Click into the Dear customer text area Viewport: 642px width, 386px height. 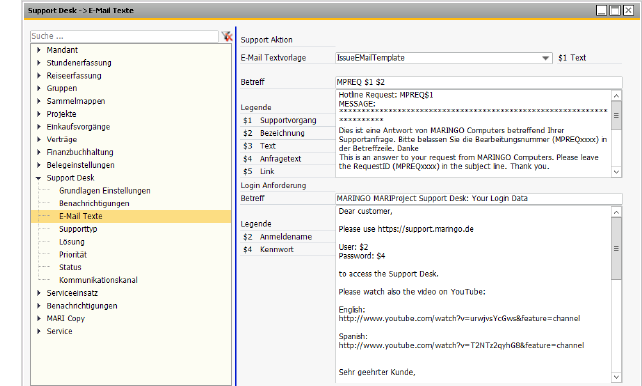(473, 294)
